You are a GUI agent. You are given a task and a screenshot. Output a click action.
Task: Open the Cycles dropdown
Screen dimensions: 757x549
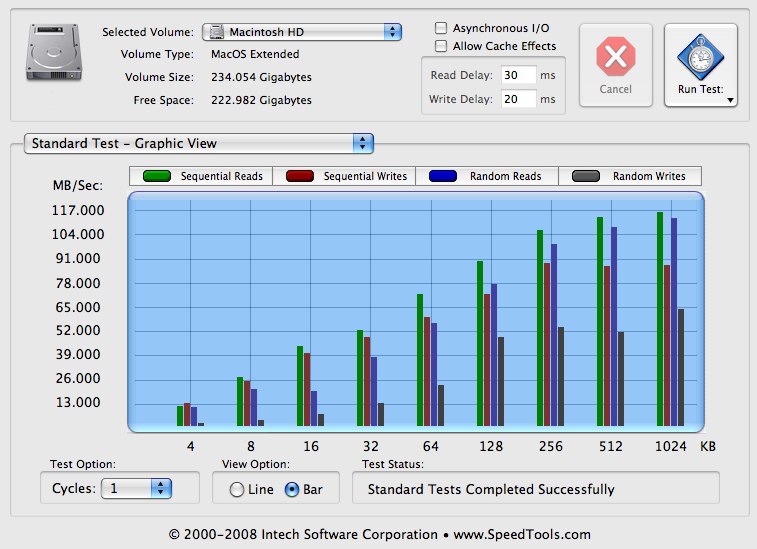(136, 489)
